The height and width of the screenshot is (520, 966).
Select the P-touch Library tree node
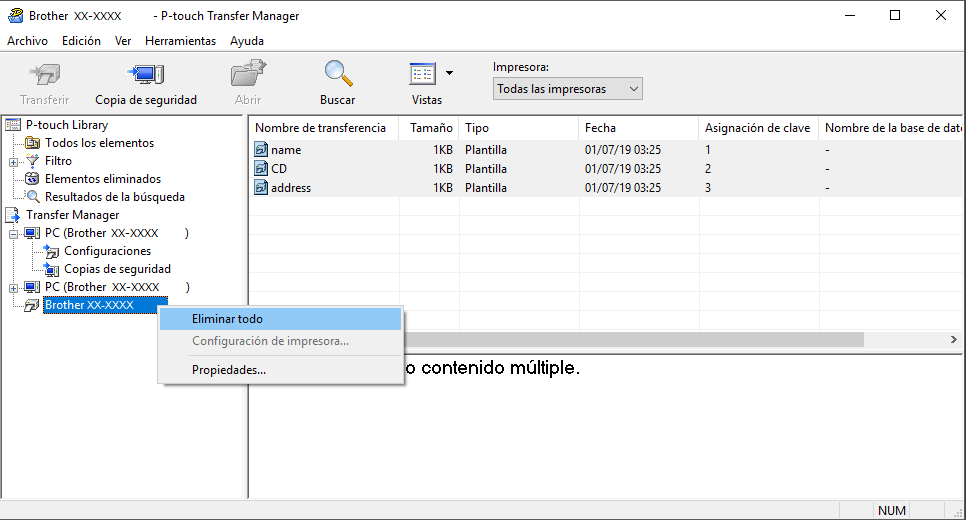[x=67, y=125]
